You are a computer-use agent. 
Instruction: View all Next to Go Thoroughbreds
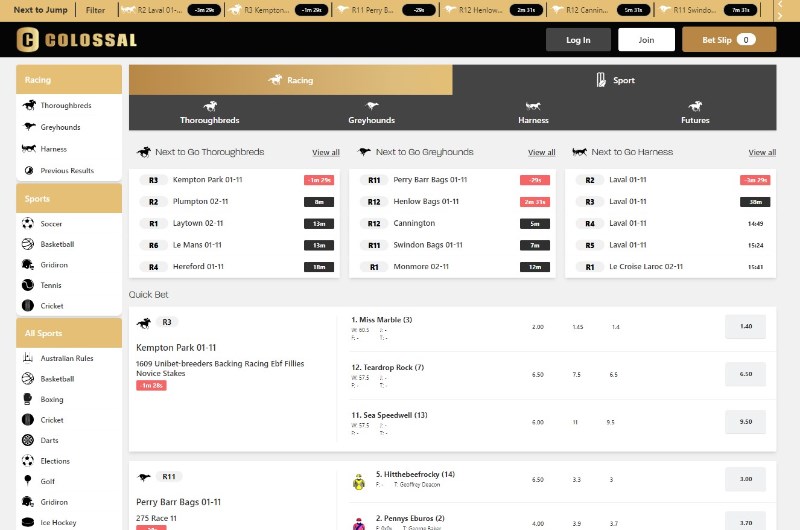tap(326, 153)
